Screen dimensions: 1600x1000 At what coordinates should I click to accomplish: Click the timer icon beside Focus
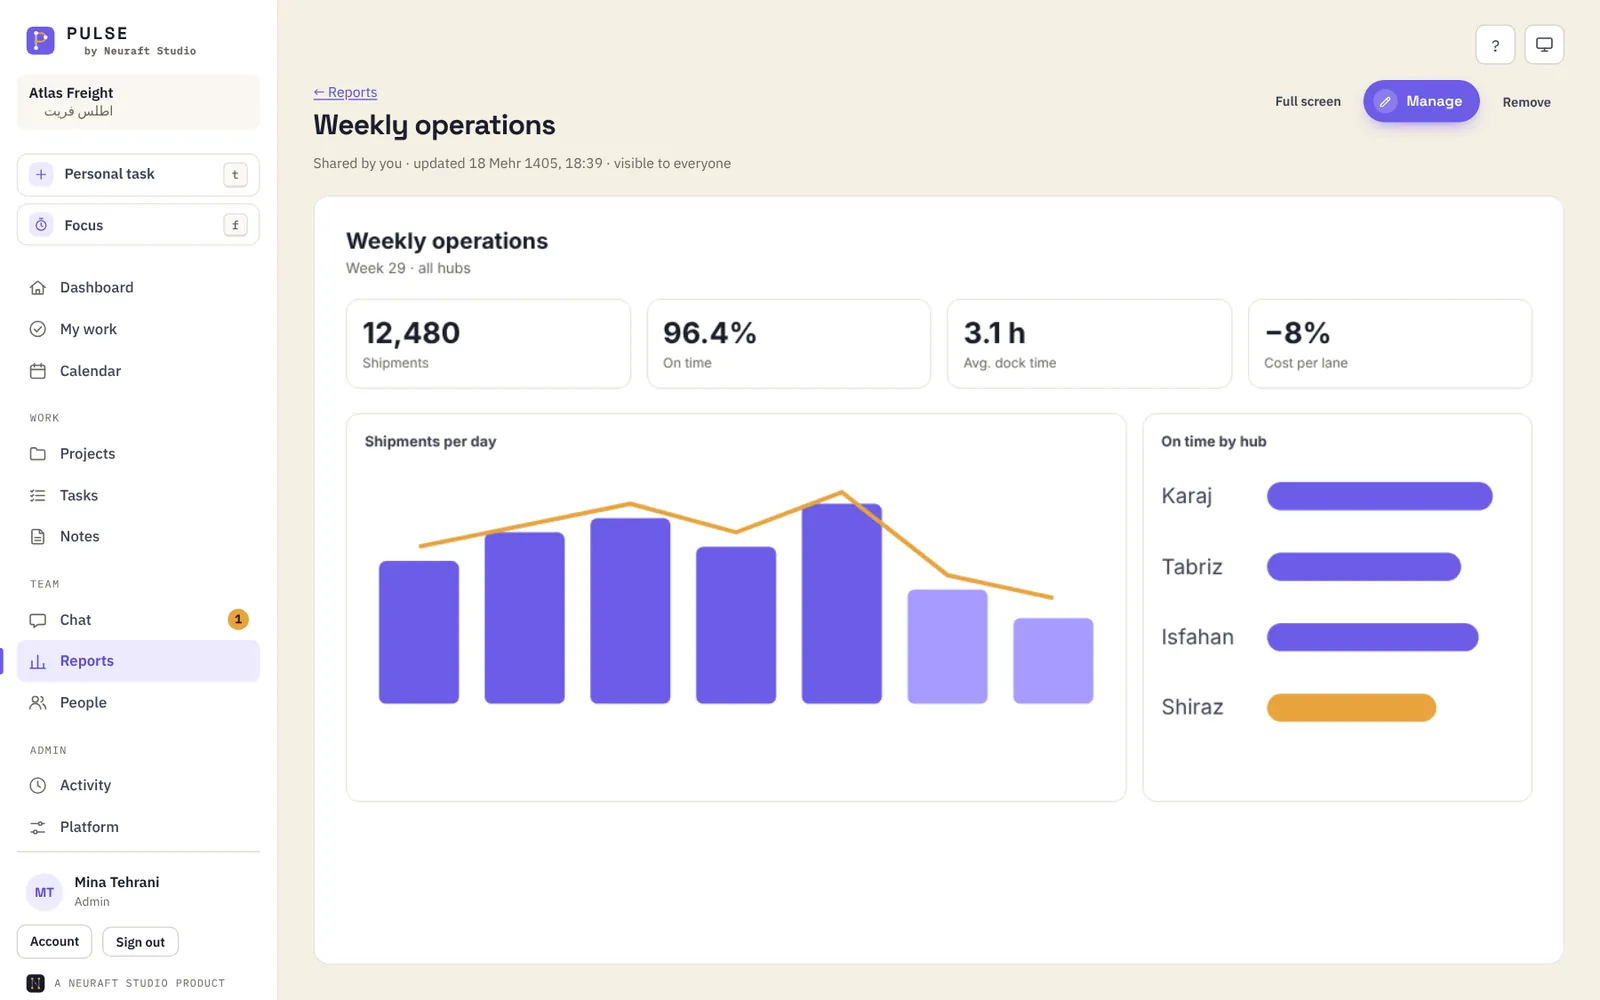click(41, 225)
